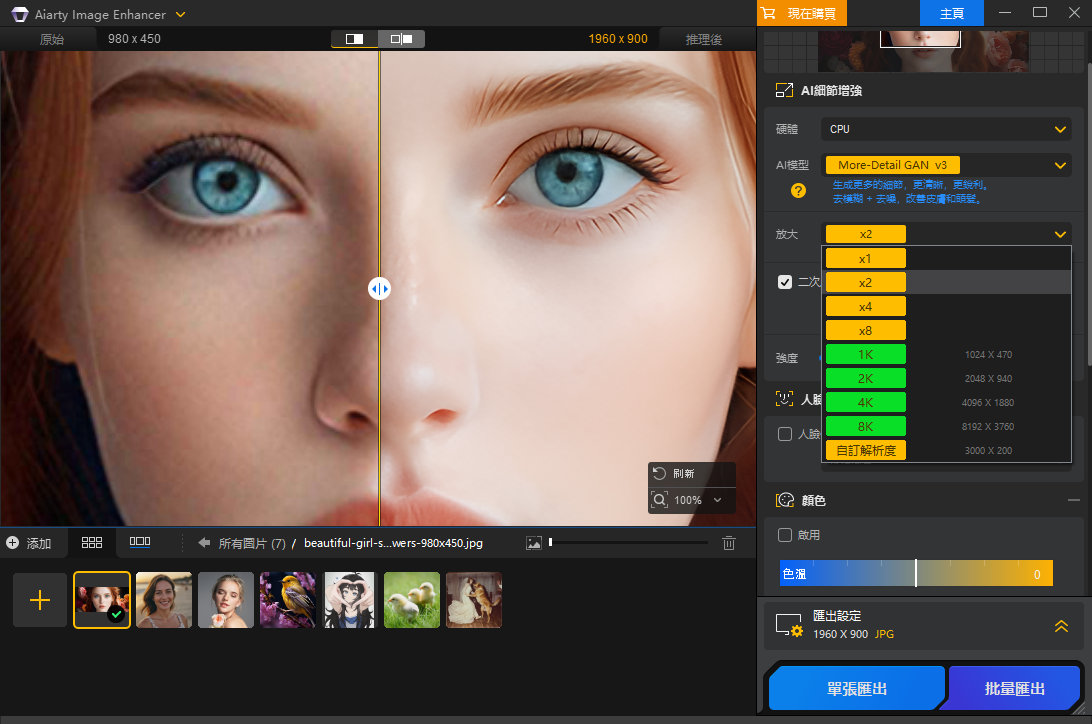Screen dimensions: 1092x724
Task: Select the yellow bird image thumbnail
Action: [x=288, y=600]
